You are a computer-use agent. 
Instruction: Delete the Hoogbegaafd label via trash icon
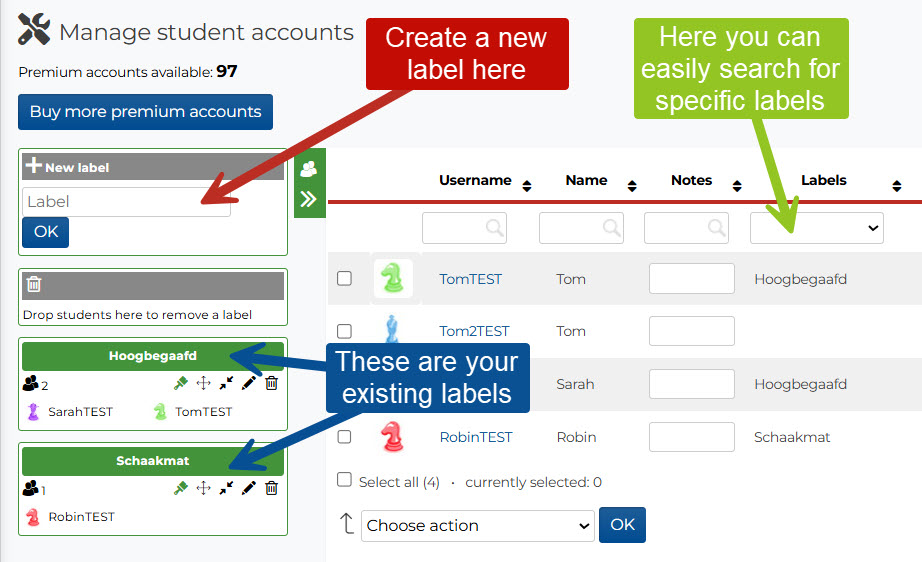[271, 382]
